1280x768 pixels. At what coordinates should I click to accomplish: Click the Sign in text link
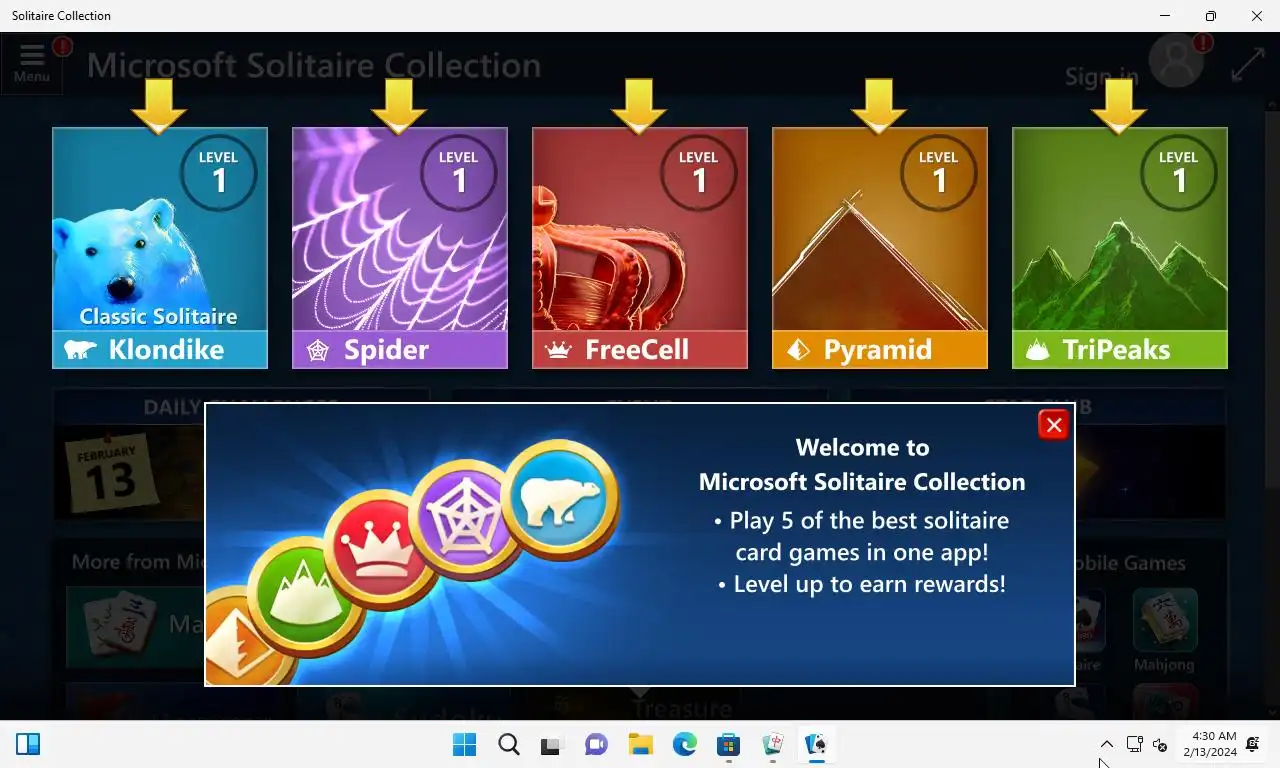pos(1101,77)
